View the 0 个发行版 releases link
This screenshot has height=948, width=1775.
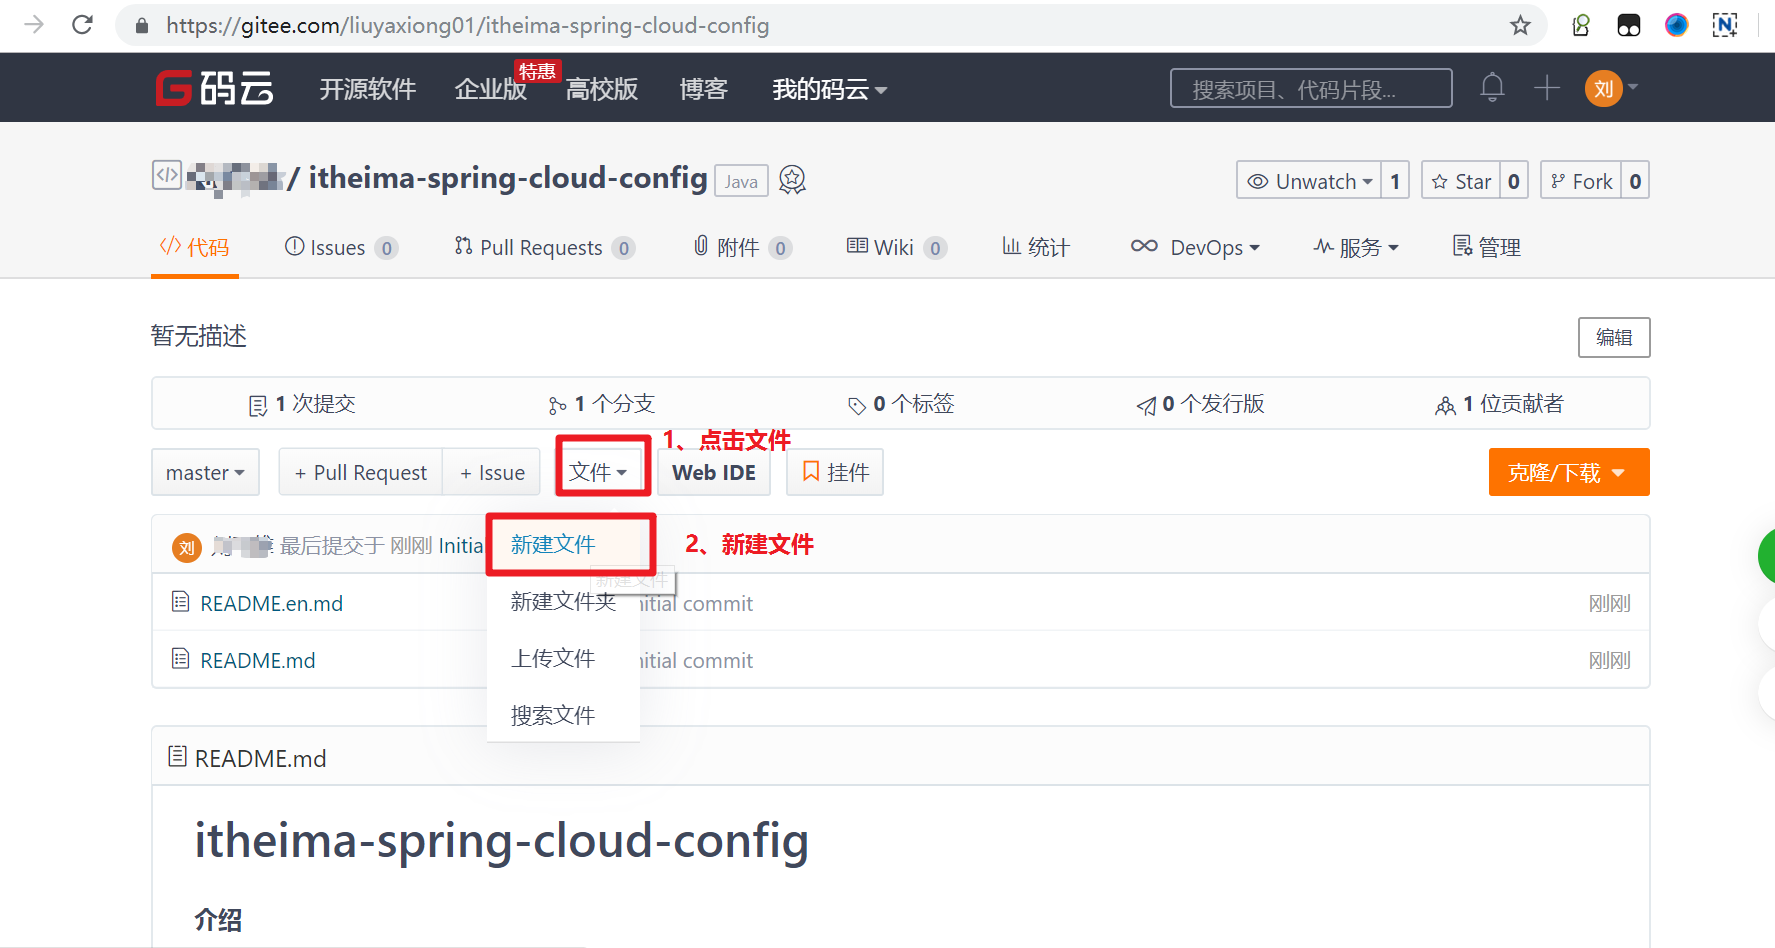(1200, 404)
